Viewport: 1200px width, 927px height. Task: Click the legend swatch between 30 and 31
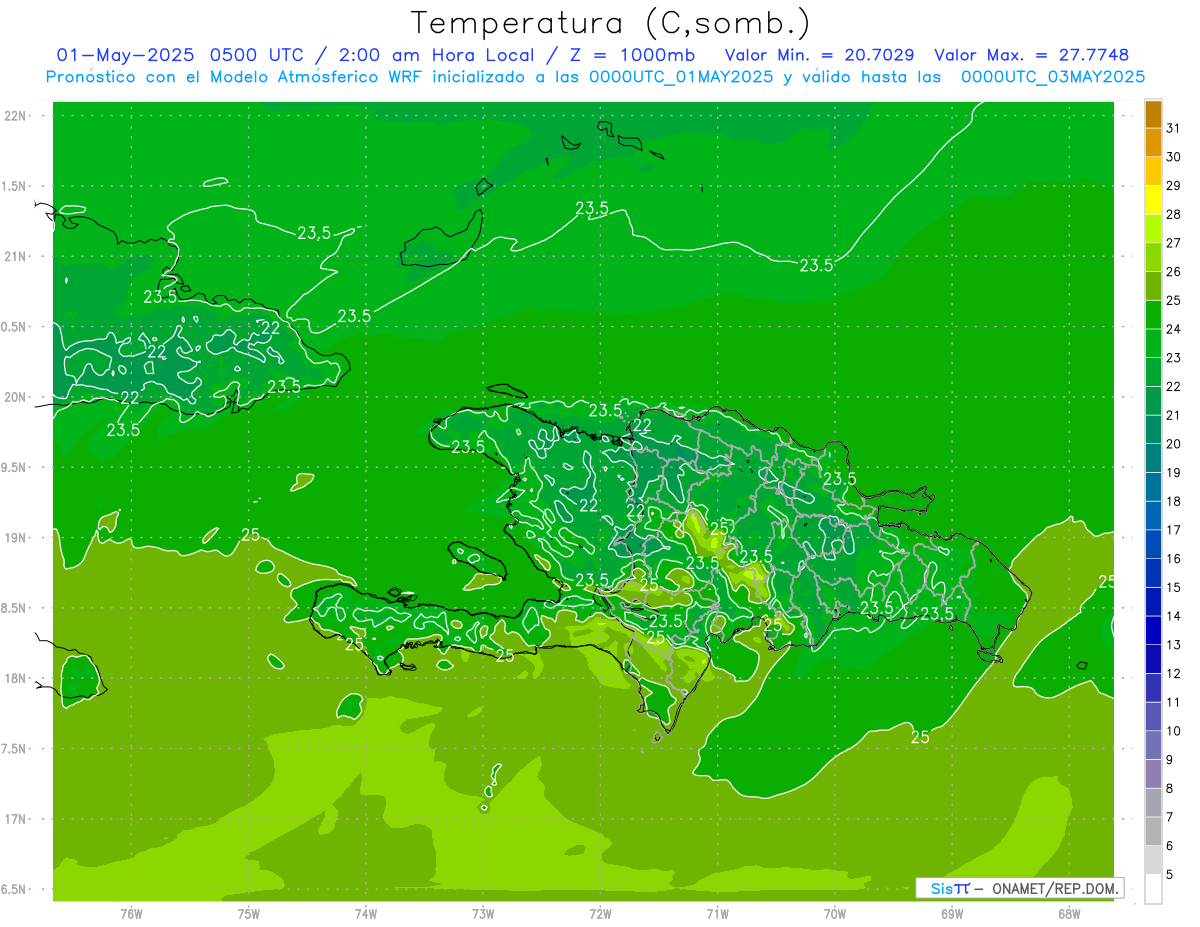[x=1153, y=143]
